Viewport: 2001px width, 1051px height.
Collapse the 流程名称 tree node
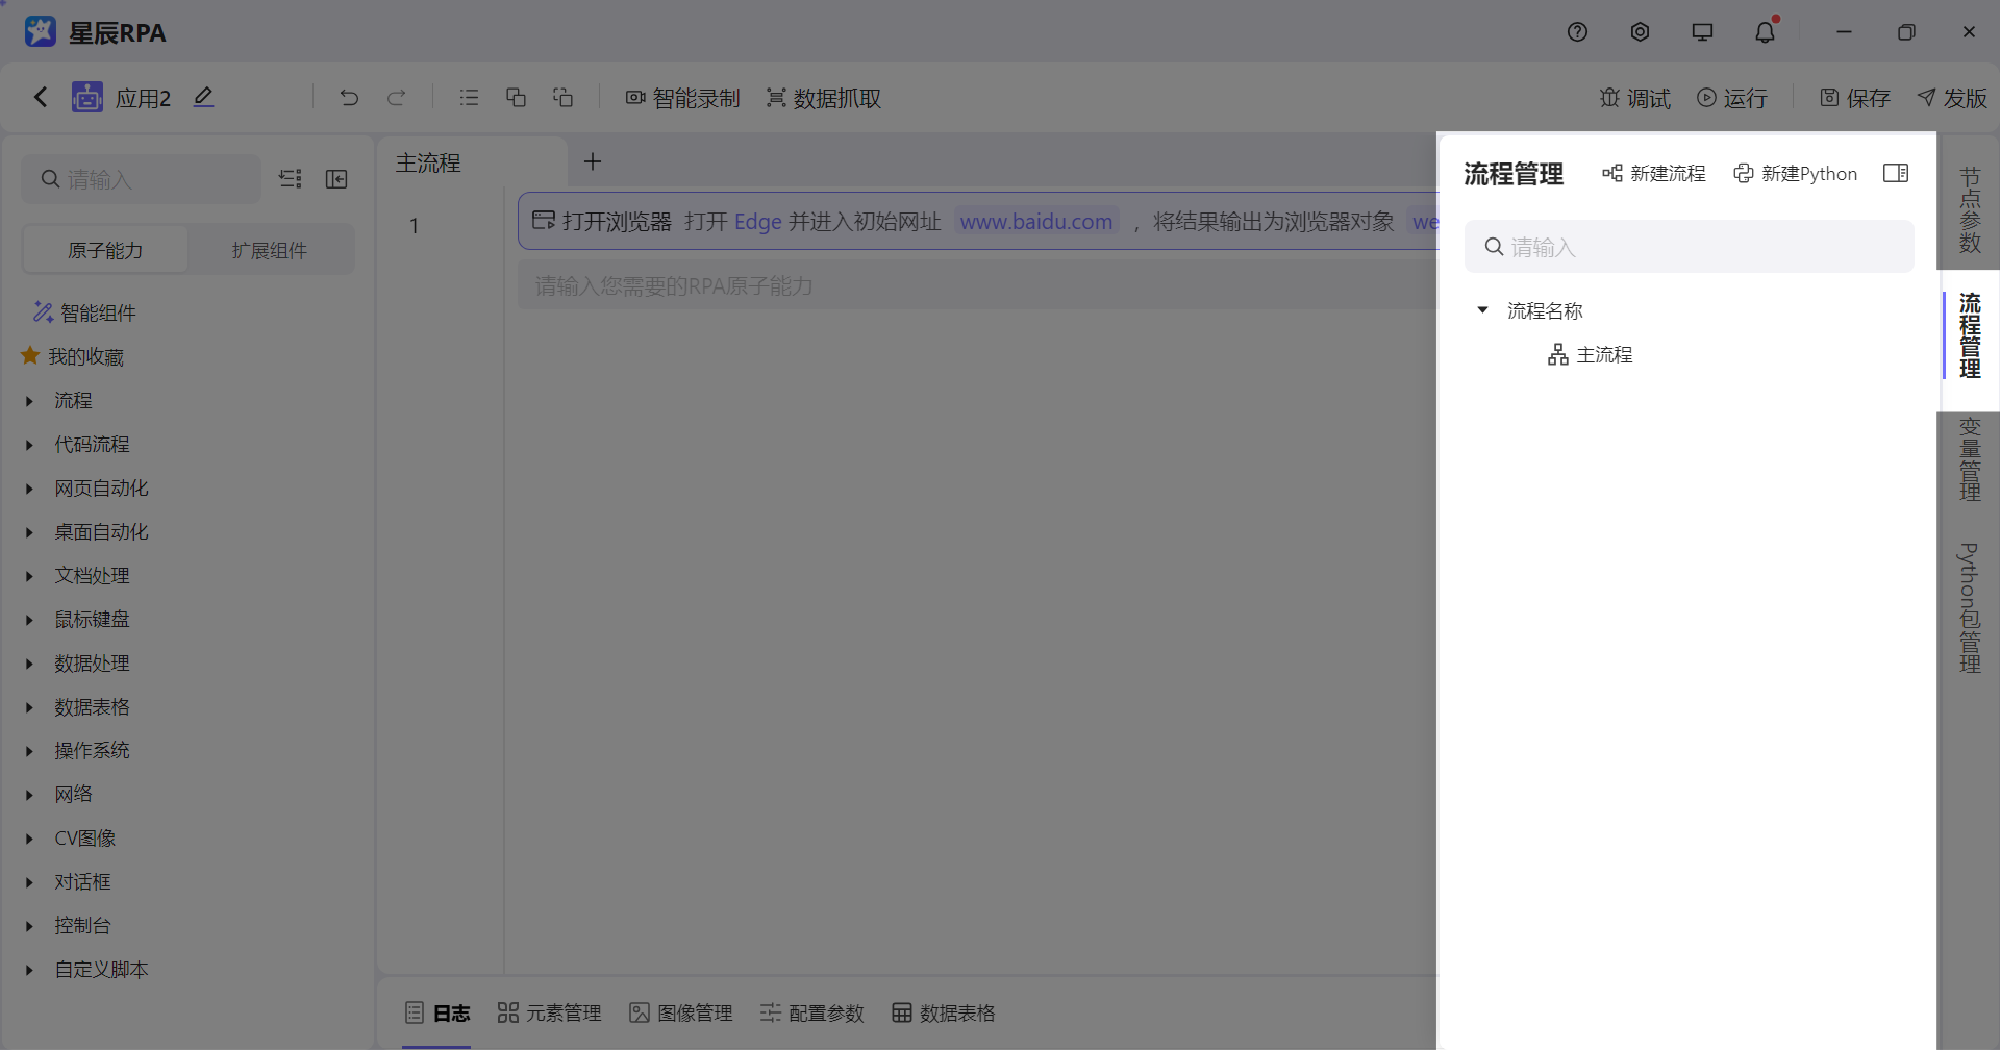(x=1482, y=310)
